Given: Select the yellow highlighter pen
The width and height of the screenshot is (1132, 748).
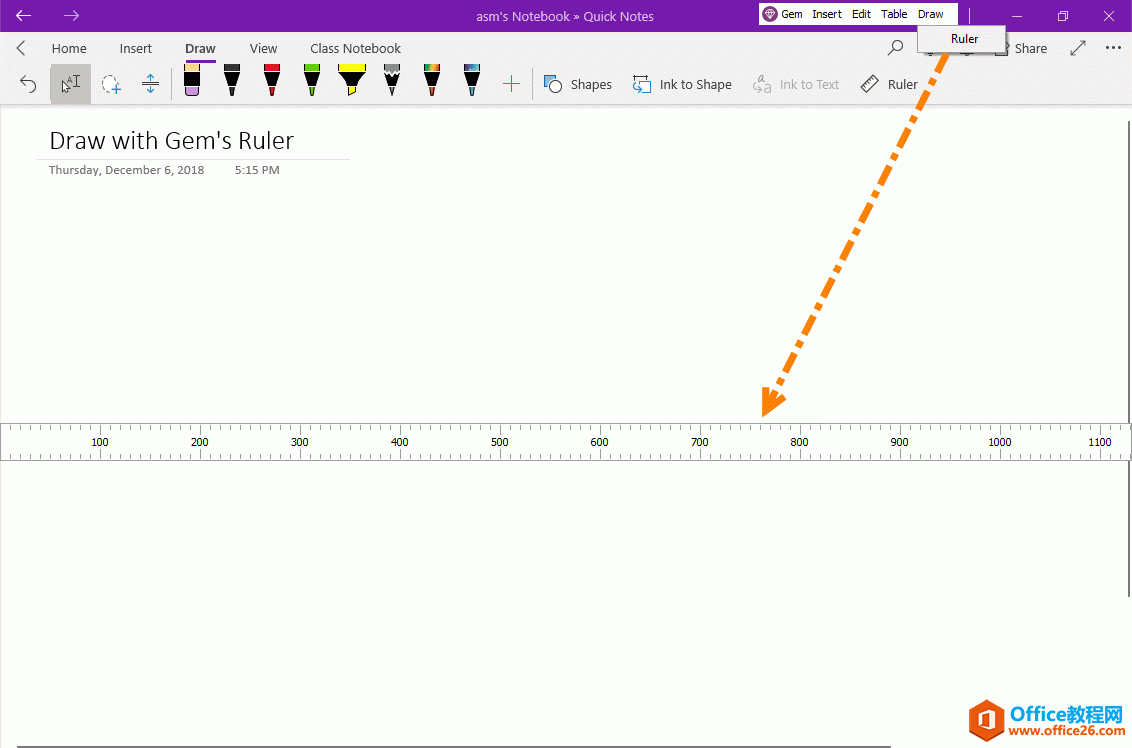Looking at the screenshot, I should [351, 81].
